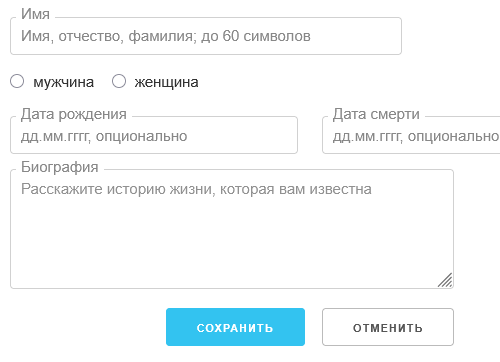Select the мужчина radio button
Viewport: 500px width, 362px height.
[17, 81]
